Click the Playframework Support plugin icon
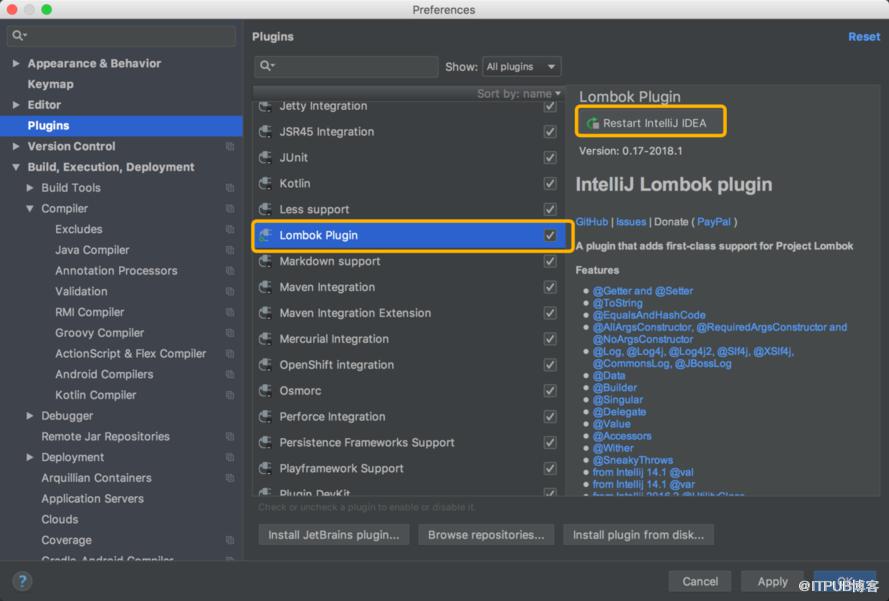The height and width of the screenshot is (601, 889). (265, 468)
